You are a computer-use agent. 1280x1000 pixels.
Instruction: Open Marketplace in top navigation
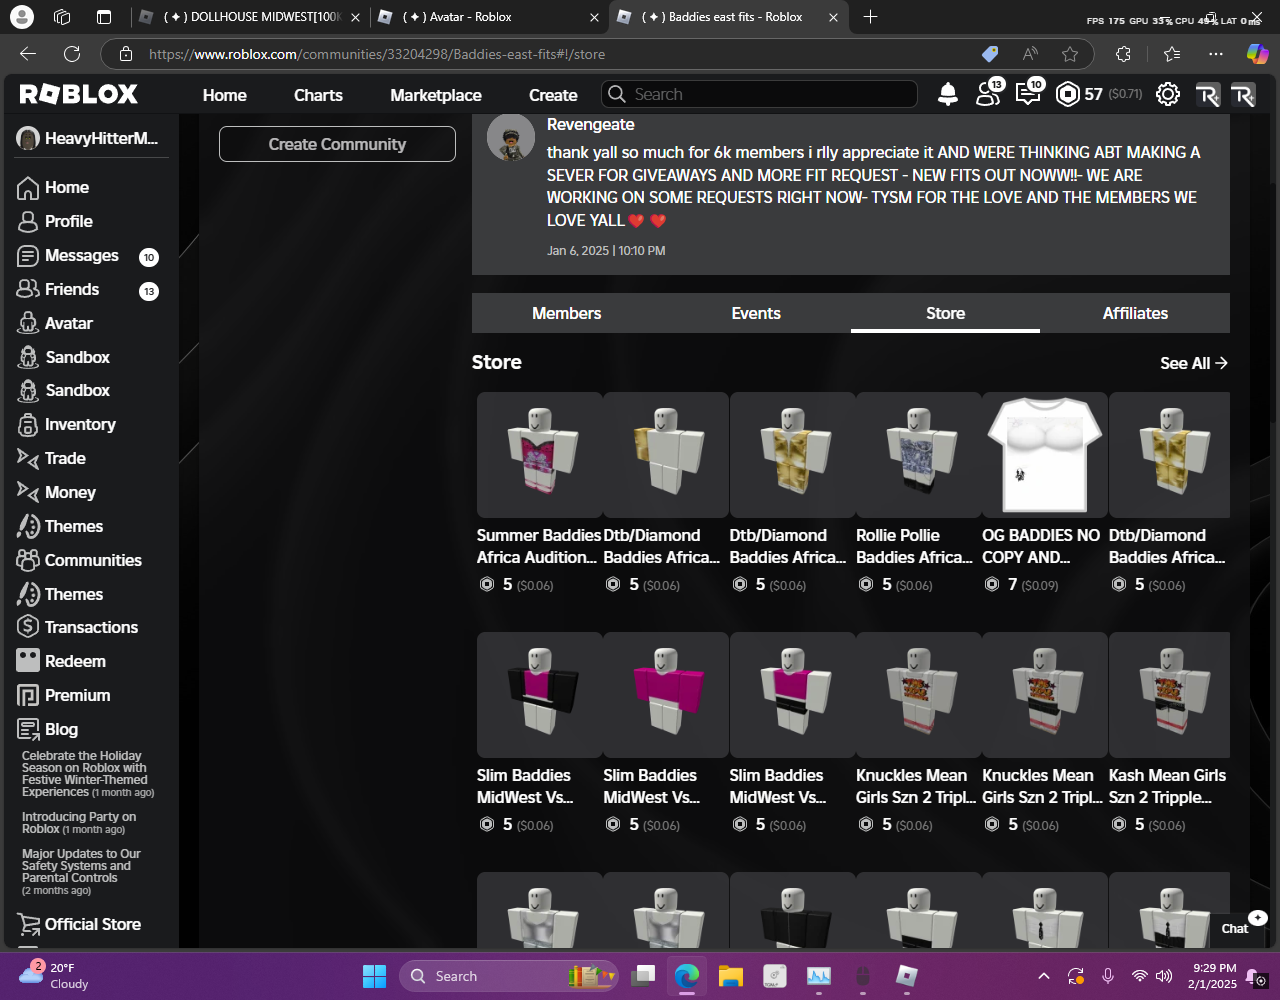point(436,95)
